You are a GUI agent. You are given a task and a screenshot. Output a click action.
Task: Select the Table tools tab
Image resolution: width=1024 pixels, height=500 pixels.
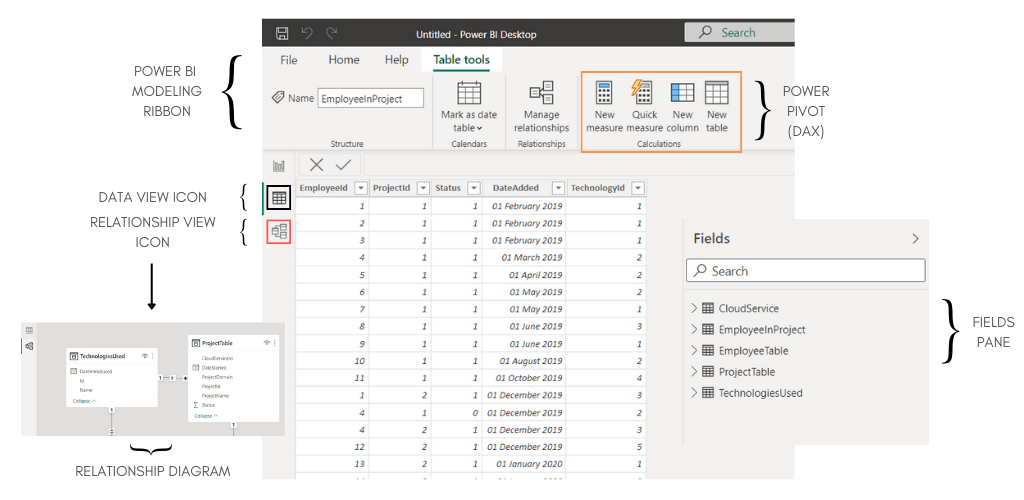[x=462, y=59]
